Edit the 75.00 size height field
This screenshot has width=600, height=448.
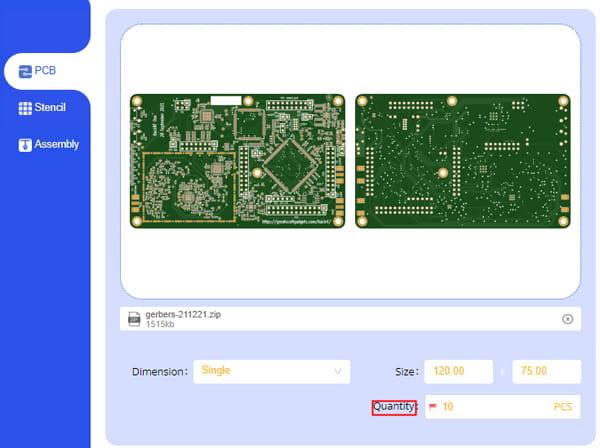546,371
